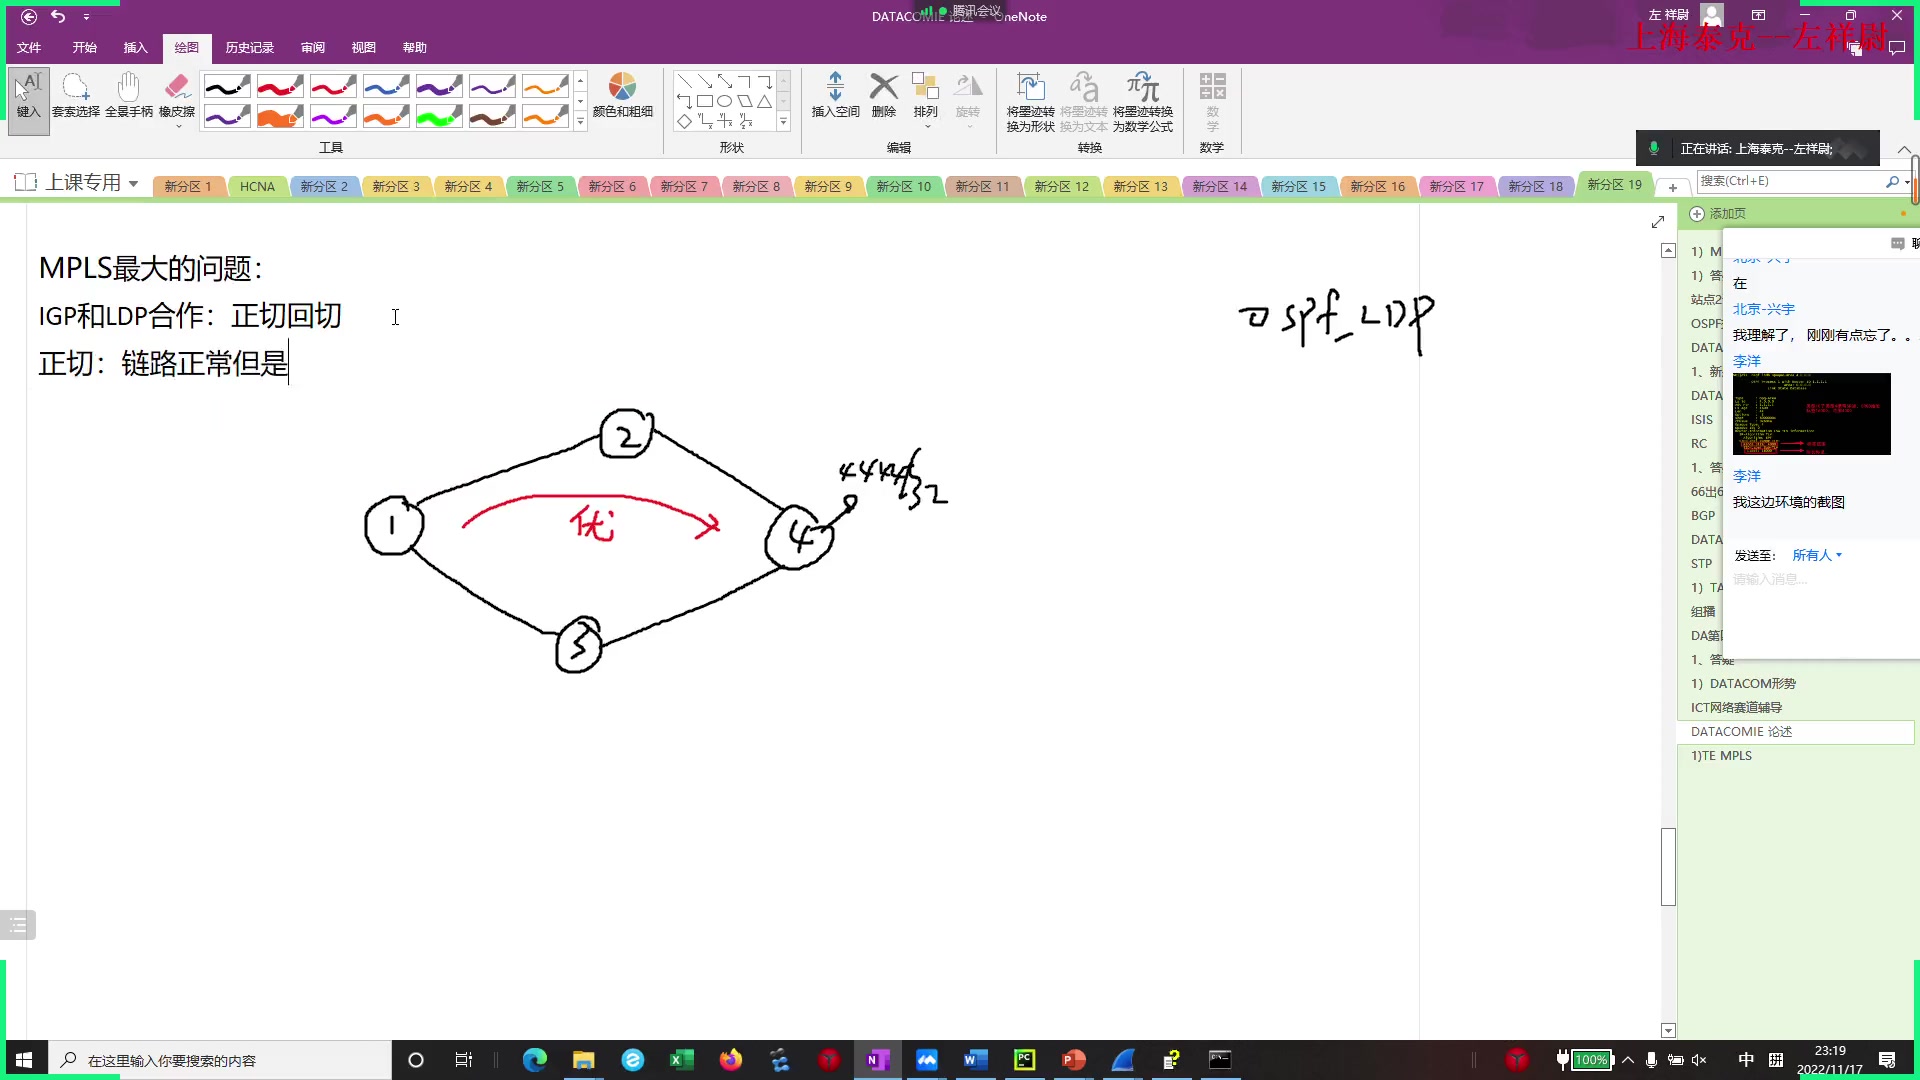Select the diamond shape in 形状 gallery
The image size is (1920, 1080).
[x=685, y=121]
